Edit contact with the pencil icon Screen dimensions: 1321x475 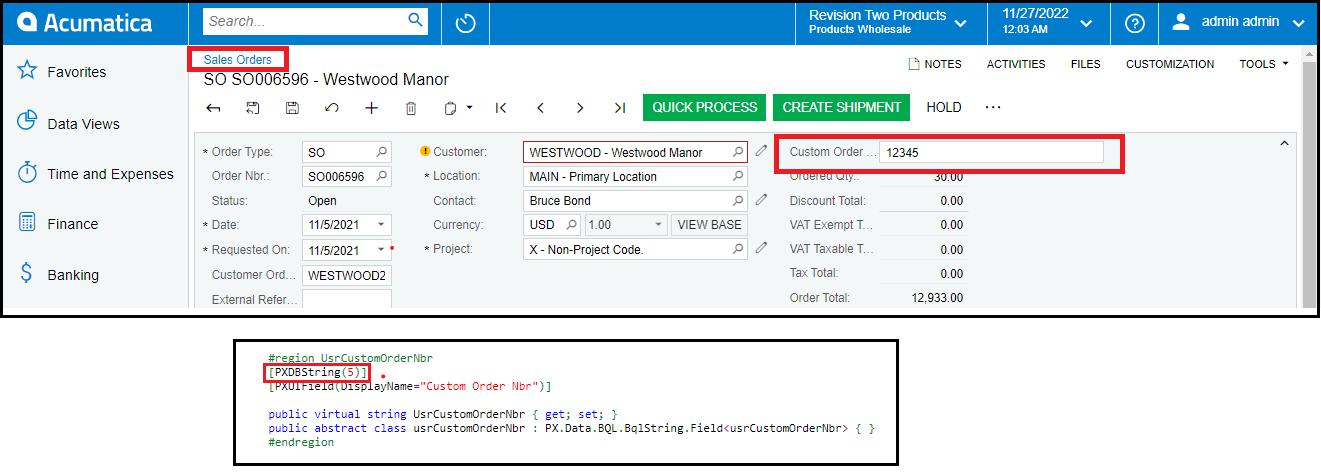761,199
